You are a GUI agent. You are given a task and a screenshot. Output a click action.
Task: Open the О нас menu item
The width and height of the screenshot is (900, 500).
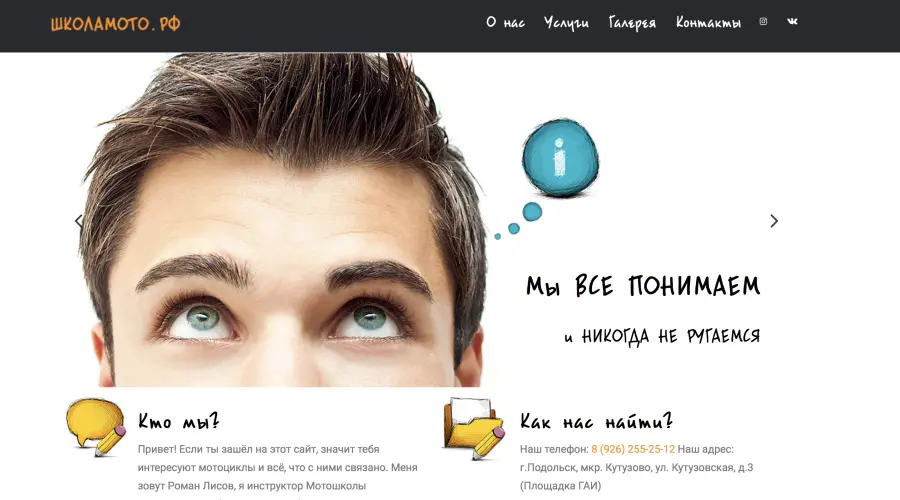click(505, 23)
